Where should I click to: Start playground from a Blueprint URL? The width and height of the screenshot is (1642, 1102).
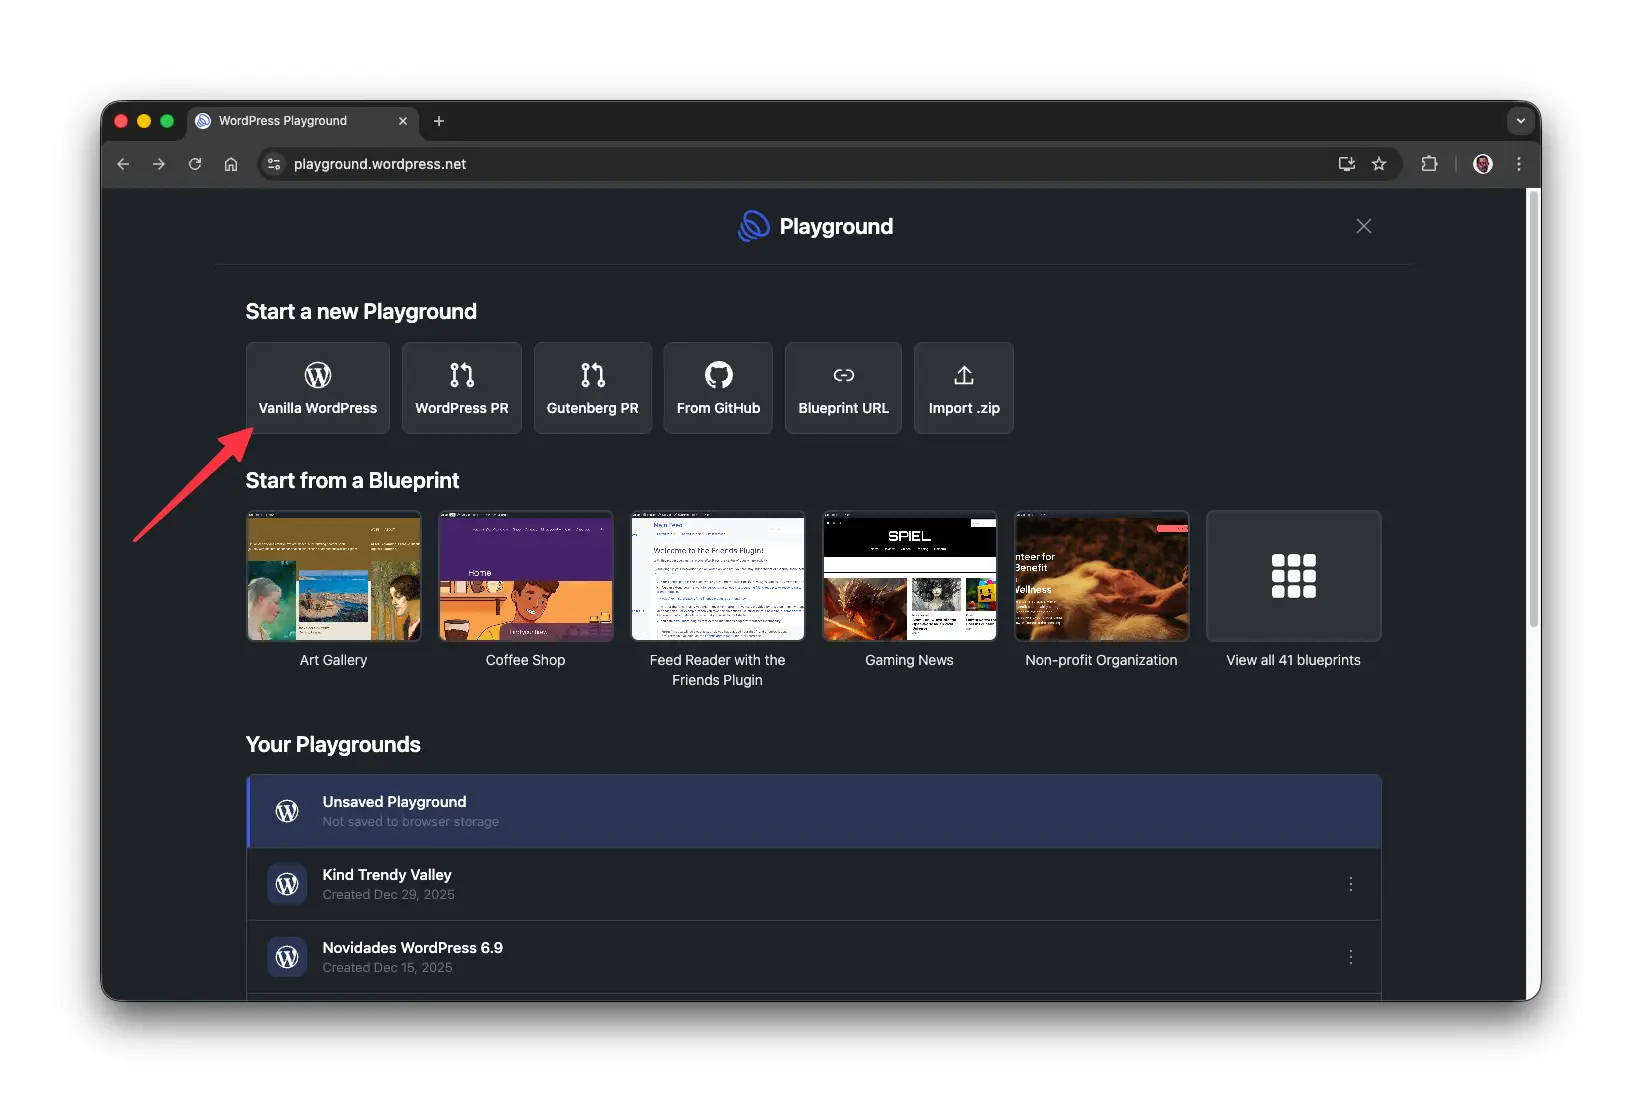[x=842, y=388]
